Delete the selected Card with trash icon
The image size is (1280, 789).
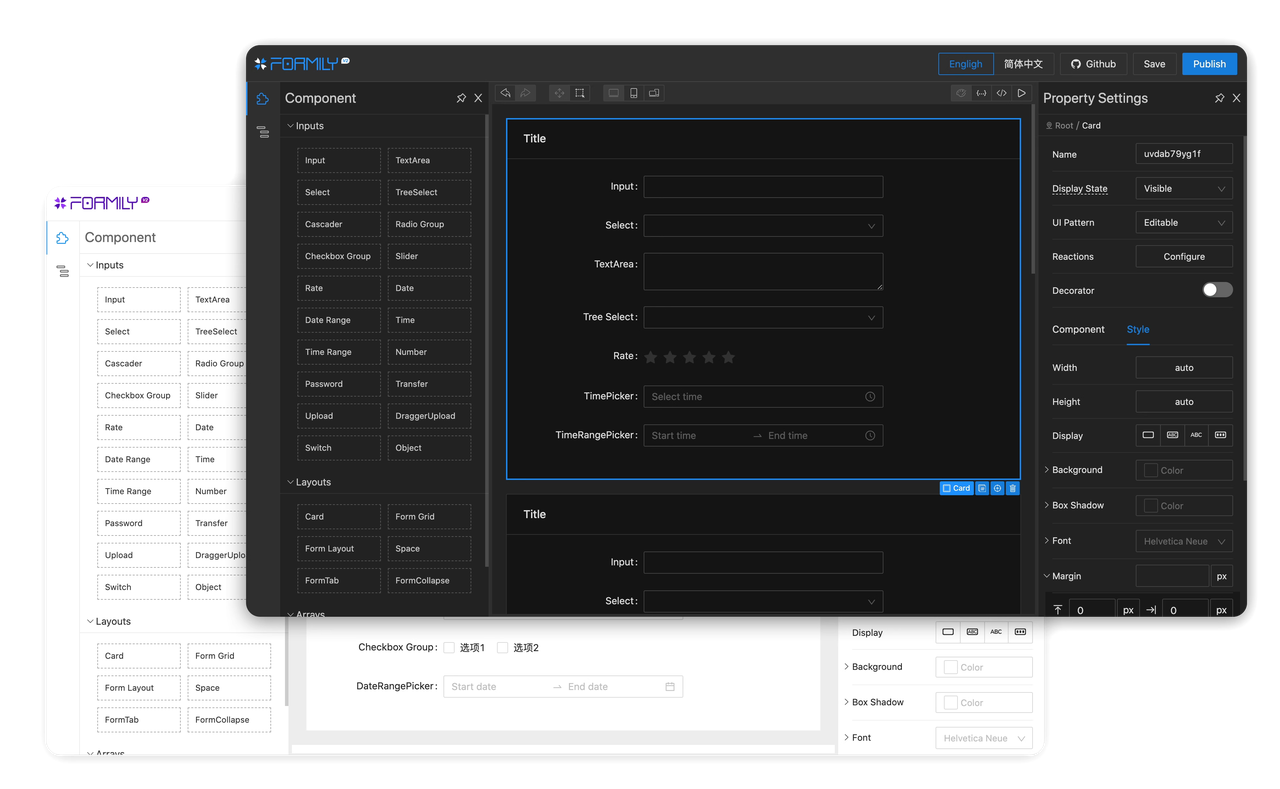1013,488
